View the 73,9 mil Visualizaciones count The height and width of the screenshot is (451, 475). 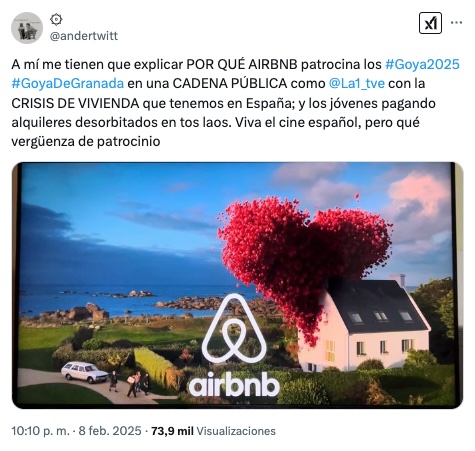213,431
